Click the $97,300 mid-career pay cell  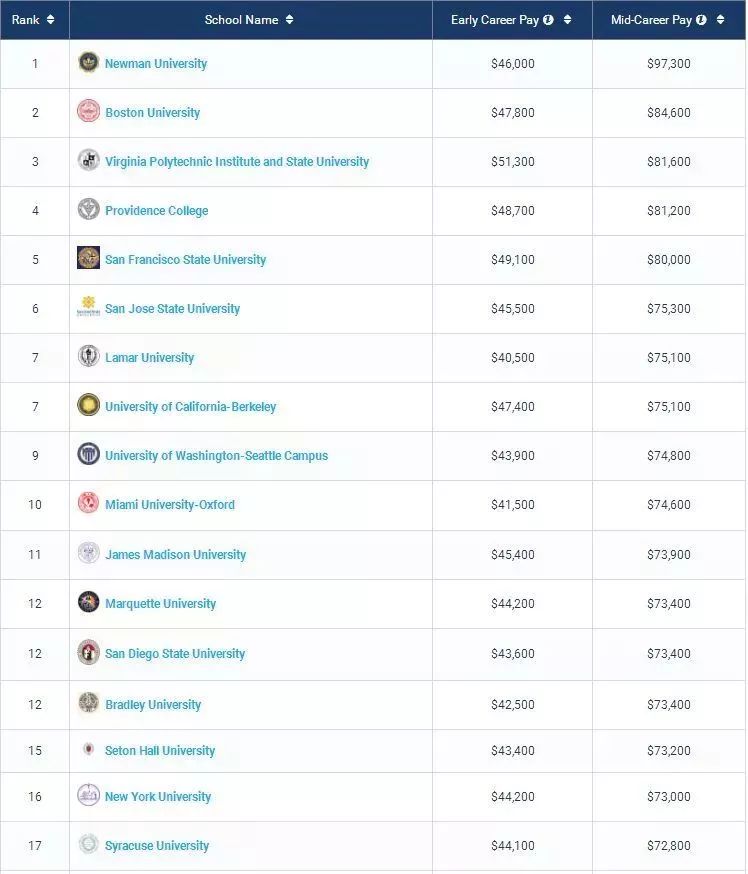[x=668, y=63]
